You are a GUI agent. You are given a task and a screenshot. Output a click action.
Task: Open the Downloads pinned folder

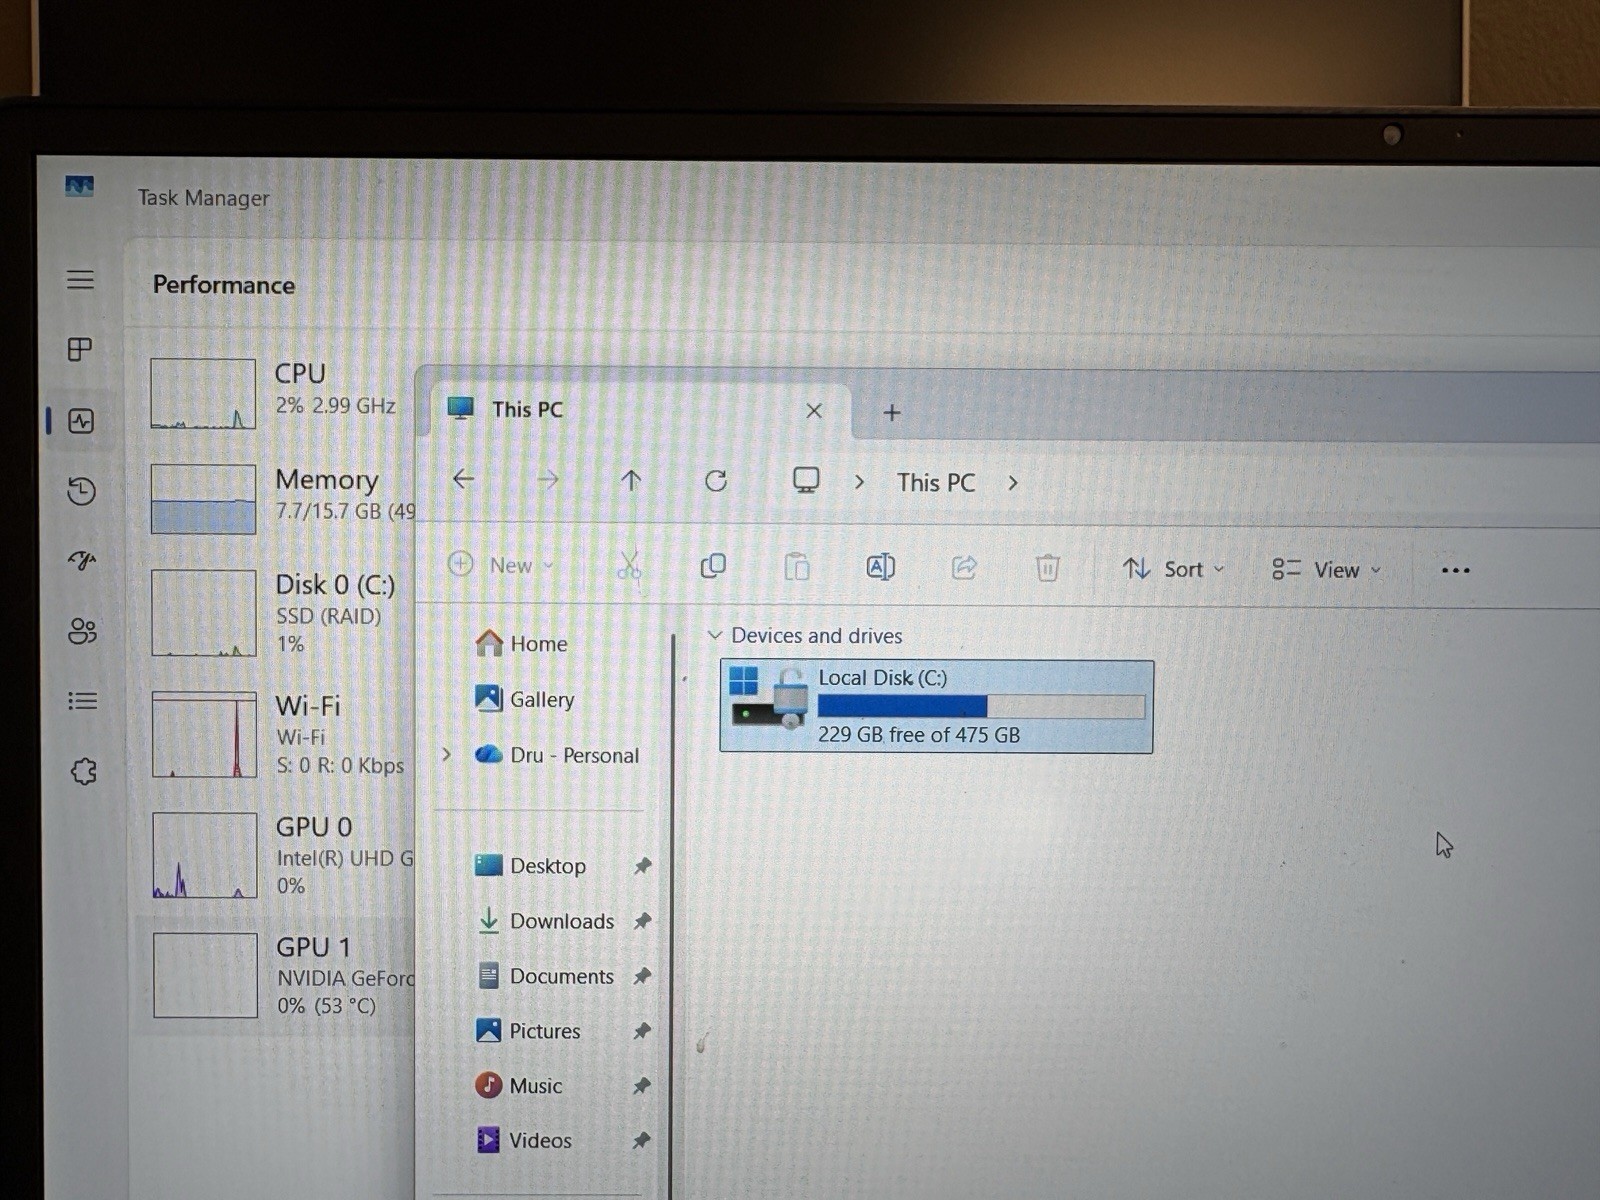[x=545, y=921]
